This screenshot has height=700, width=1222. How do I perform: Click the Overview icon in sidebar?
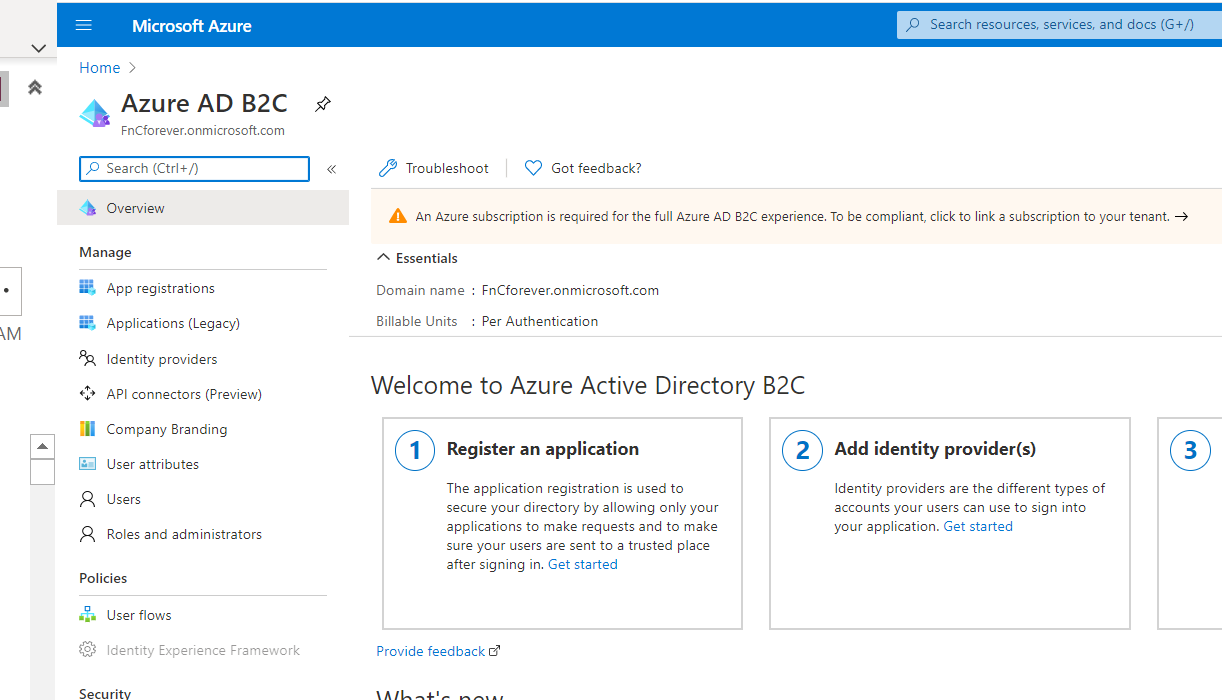pos(88,208)
